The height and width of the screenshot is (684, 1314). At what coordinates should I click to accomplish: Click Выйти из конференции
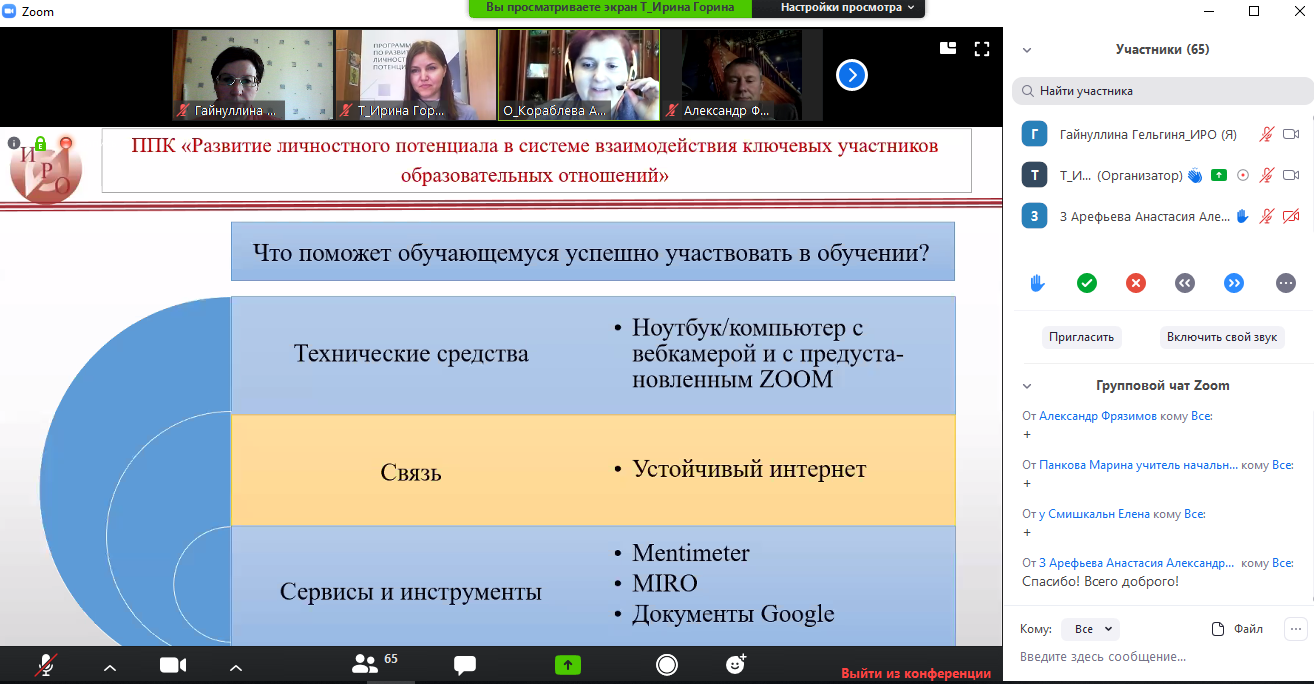click(x=916, y=673)
